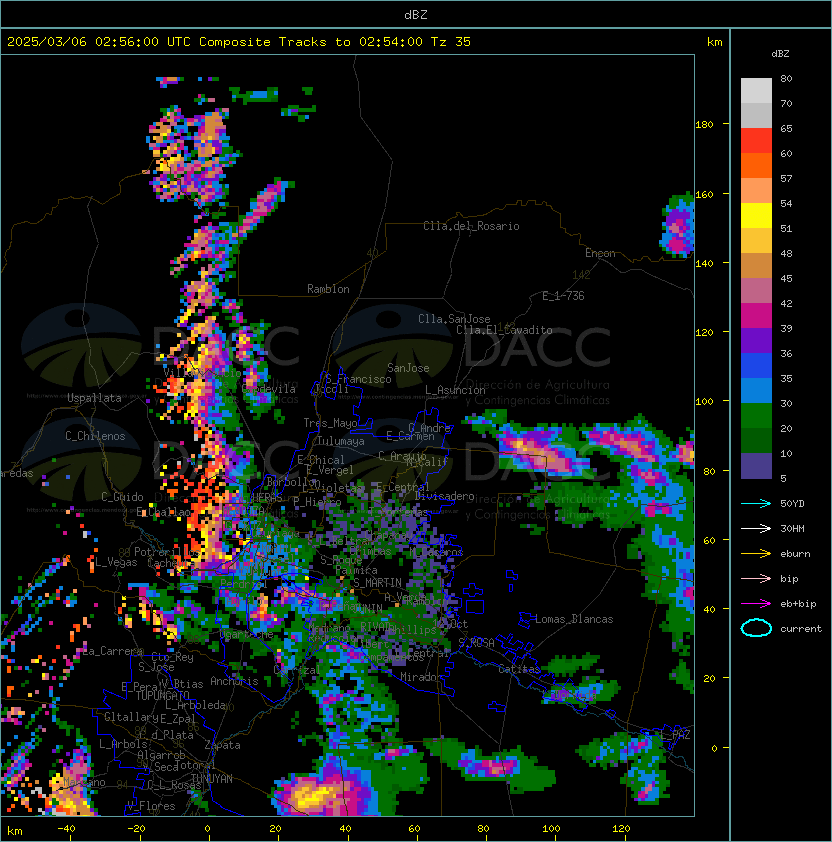Click the 'Clla.SanJose' map label
832x842 pixels.
(454, 319)
